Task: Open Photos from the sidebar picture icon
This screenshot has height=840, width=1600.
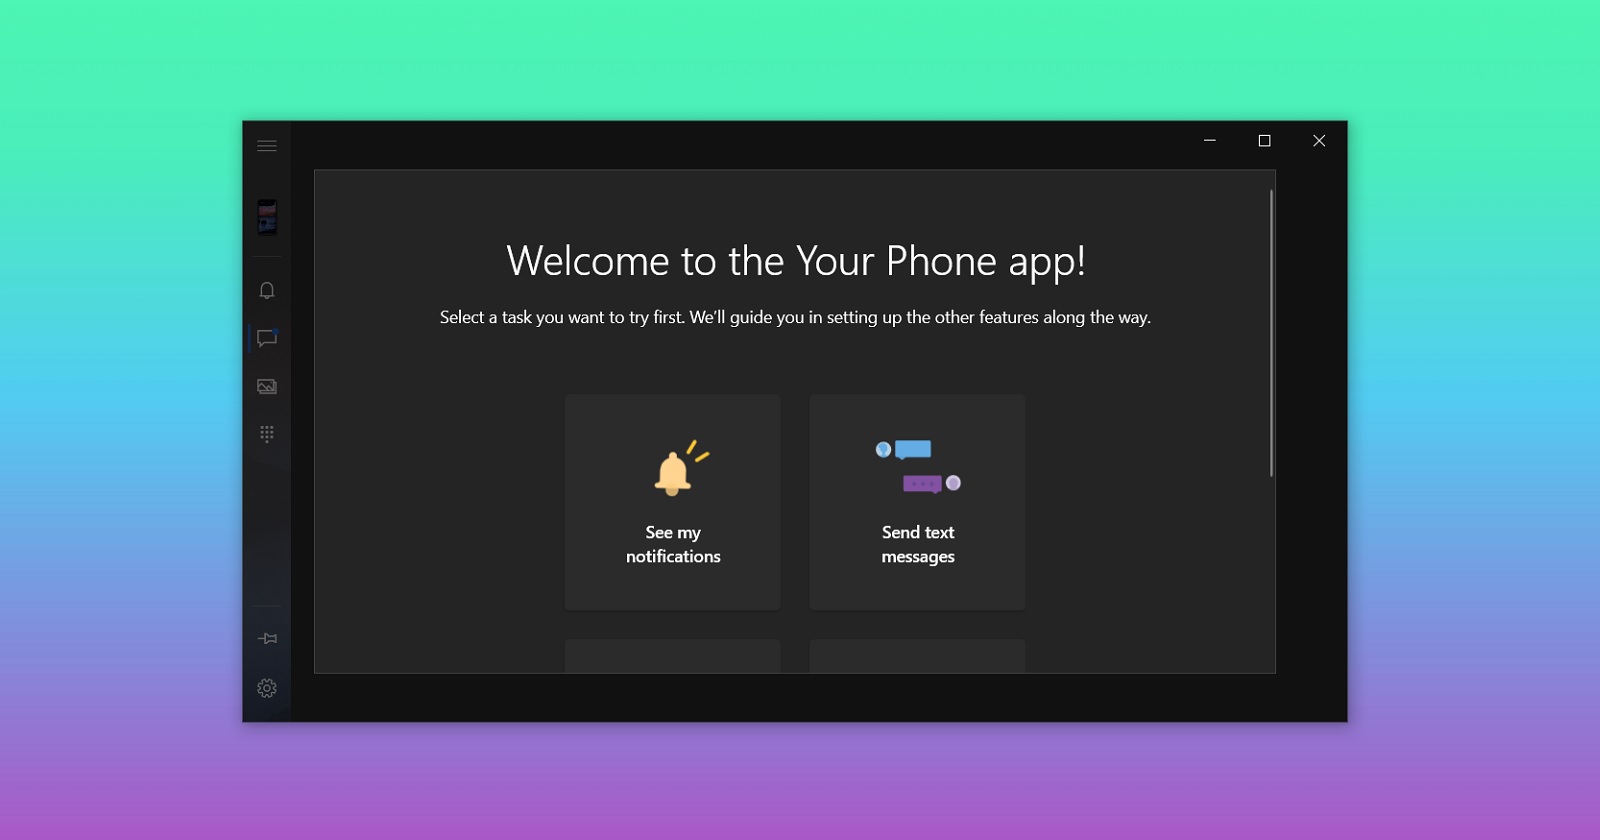Action: click(267, 386)
